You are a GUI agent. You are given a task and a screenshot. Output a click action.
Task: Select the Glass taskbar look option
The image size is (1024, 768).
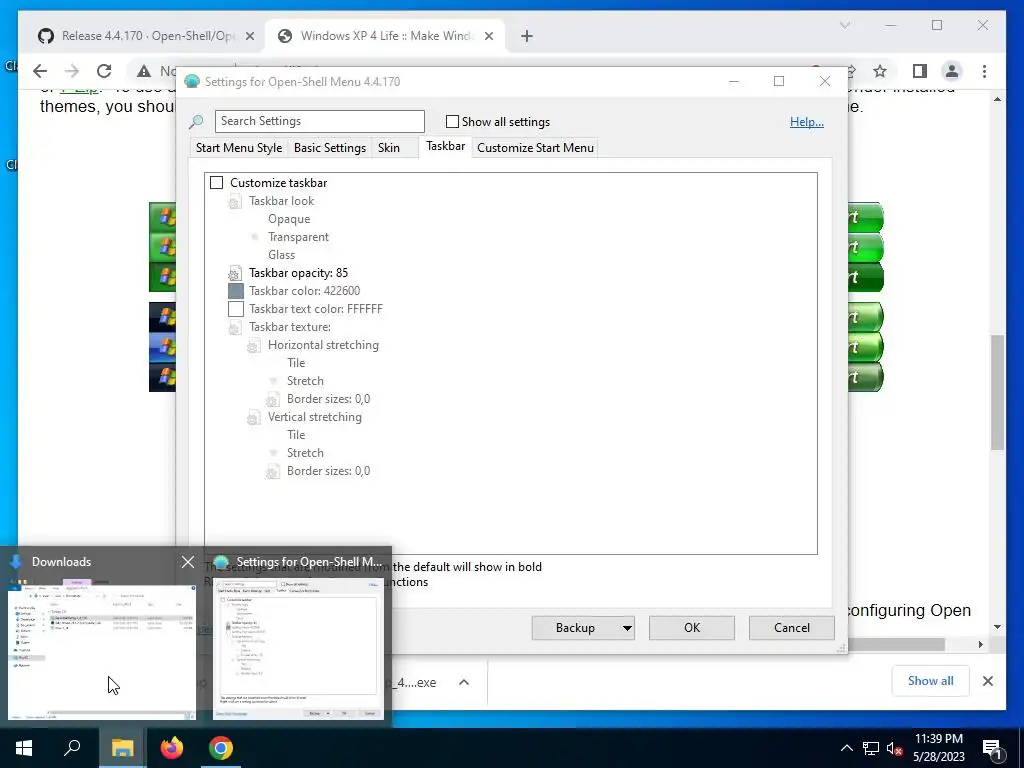coord(281,255)
